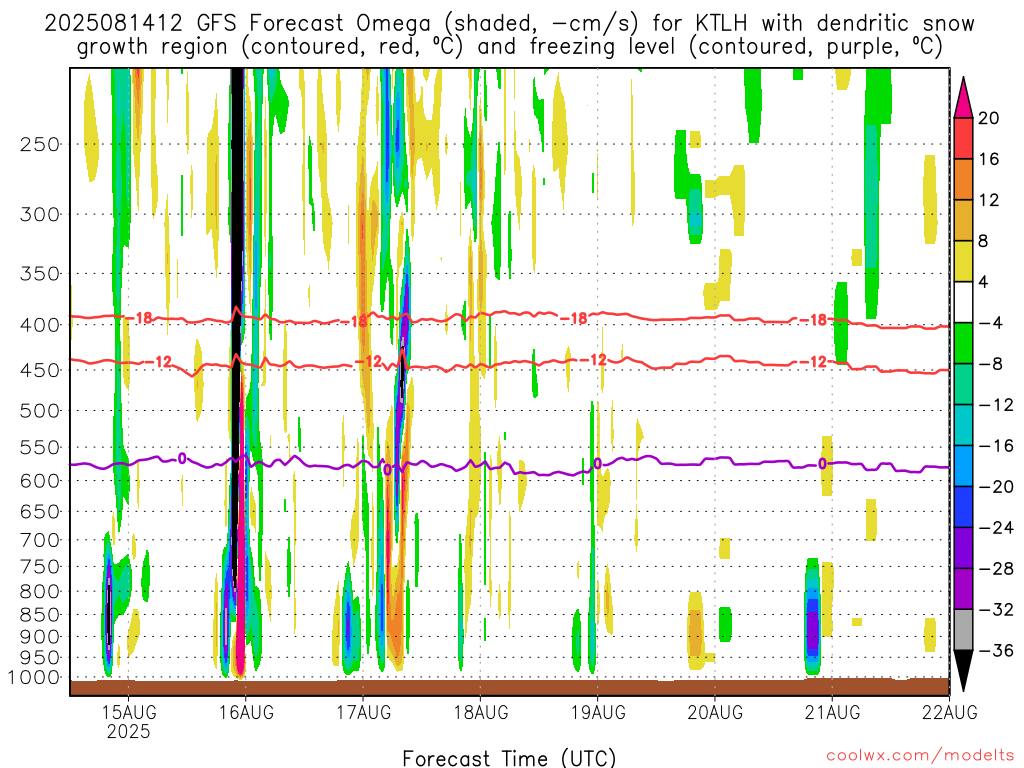Viewport: 1024px width, 768px height.
Task: Select the red 16 to 20 colorbar swatch
Action: pyautogui.click(x=963, y=138)
